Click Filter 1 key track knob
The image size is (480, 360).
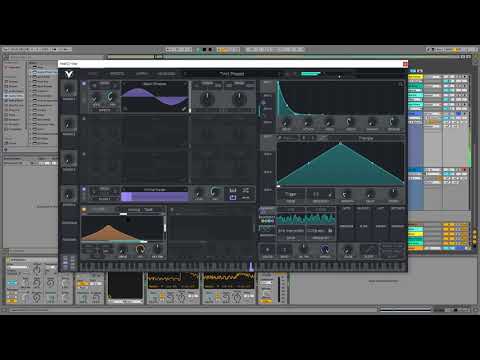(x=157, y=249)
